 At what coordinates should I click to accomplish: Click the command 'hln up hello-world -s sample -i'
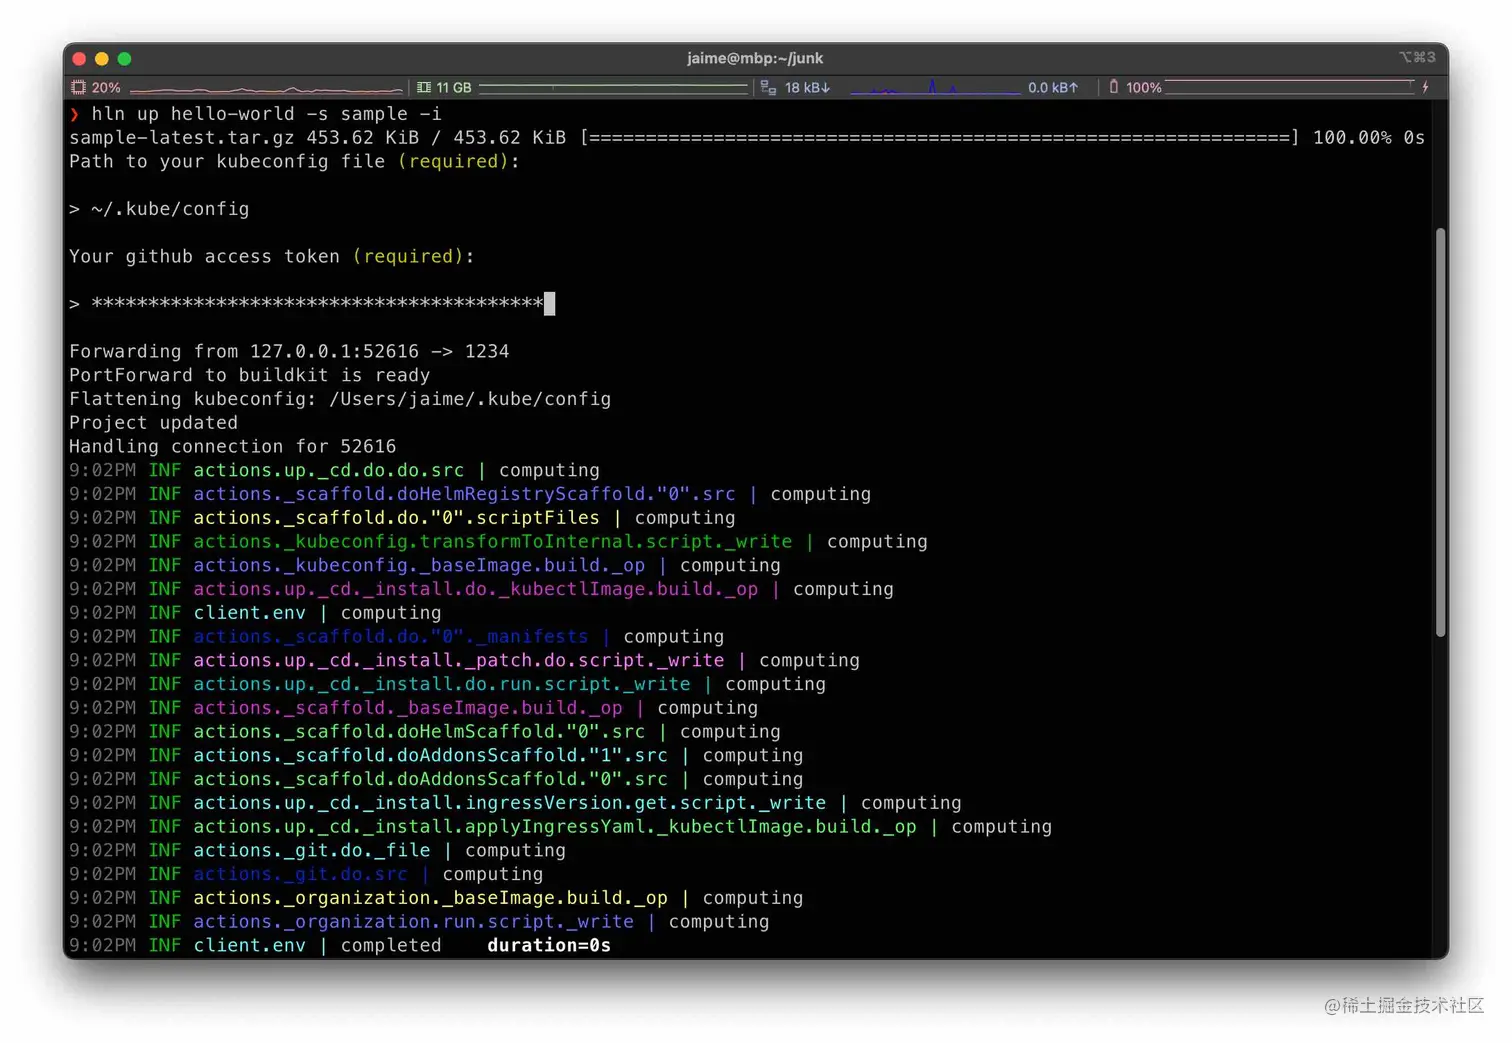[266, 114]
